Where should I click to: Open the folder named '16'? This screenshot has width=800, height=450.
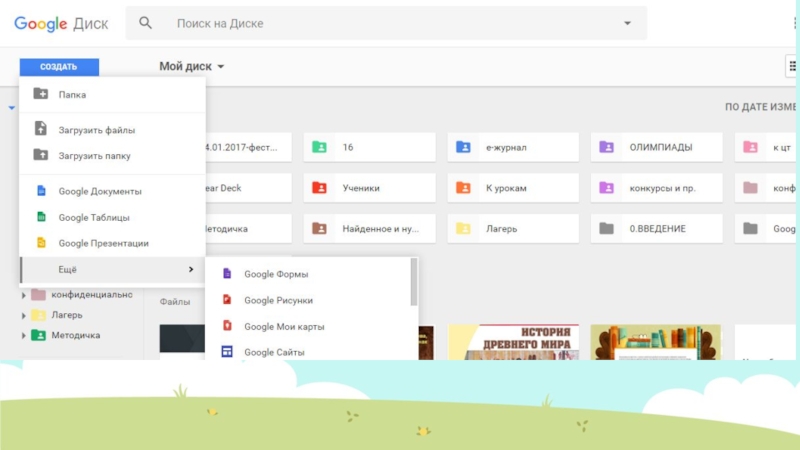(370, 147)
